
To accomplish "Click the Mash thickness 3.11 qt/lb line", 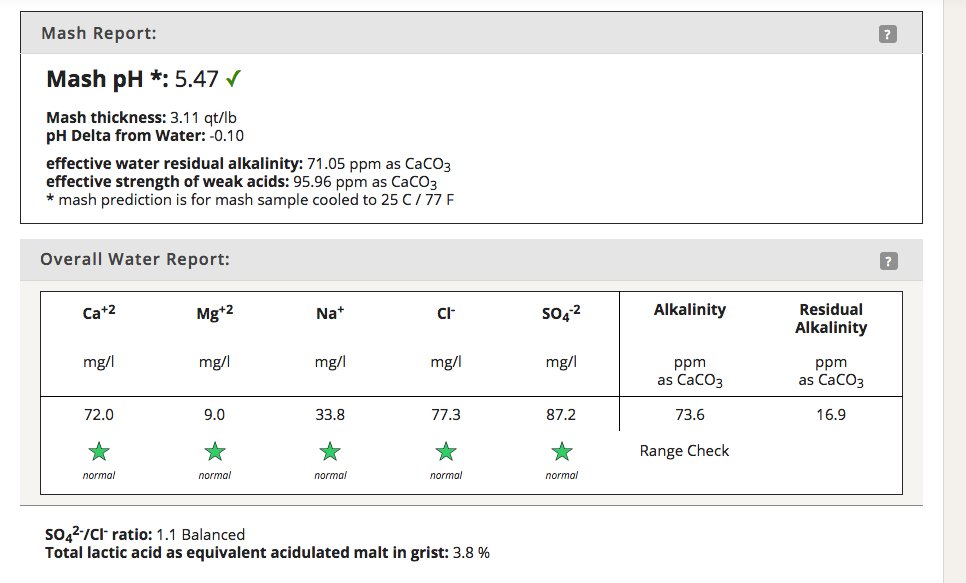I will coord(141,118).
